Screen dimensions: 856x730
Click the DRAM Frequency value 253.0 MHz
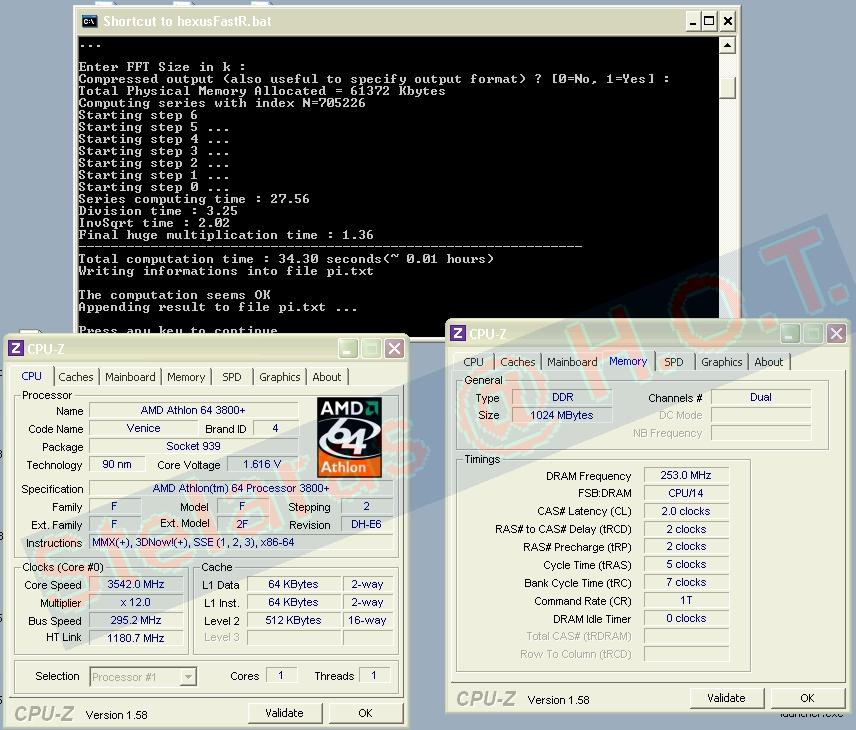(x=686, y=475)
